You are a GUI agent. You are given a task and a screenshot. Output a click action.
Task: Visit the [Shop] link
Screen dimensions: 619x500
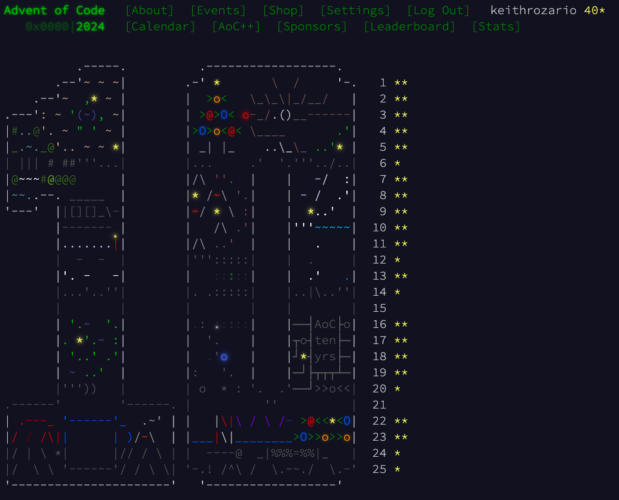283,10
